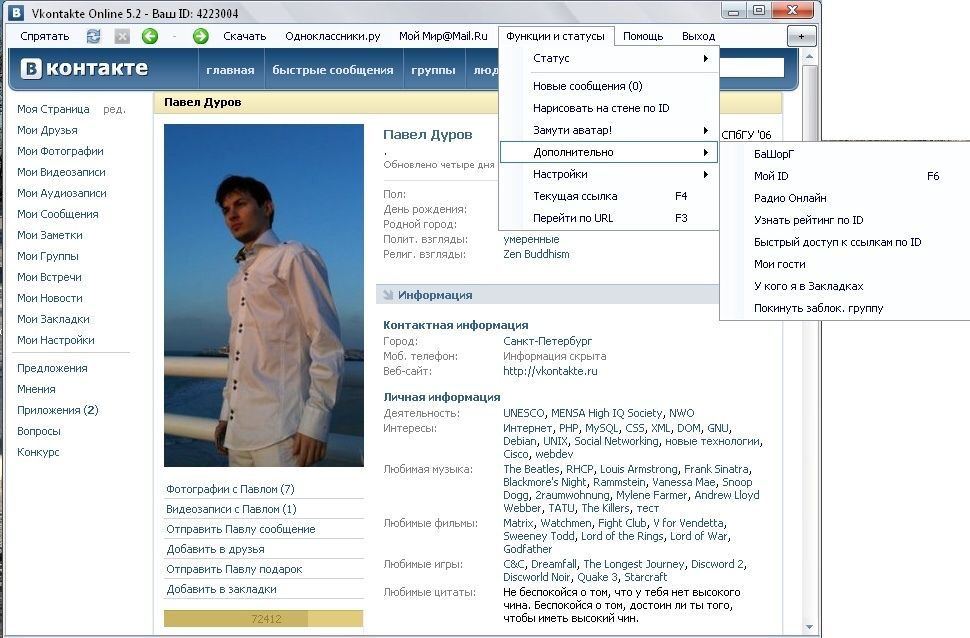Screen dimensions: 970x638
Task: Click the grey stop loading icon
Action: pos(122,37)
